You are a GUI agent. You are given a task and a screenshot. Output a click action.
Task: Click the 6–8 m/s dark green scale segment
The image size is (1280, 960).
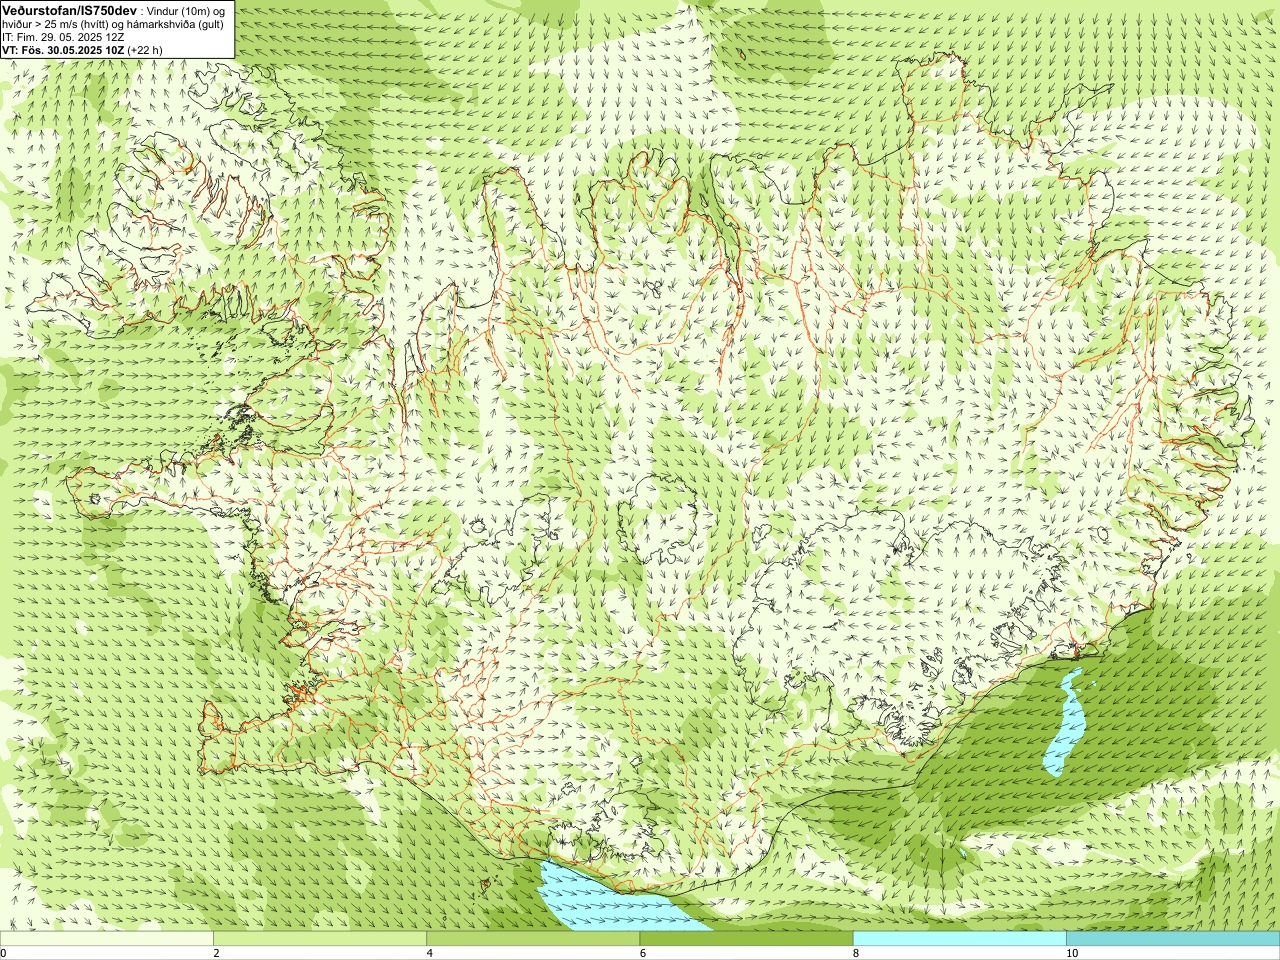pos(746,939)
